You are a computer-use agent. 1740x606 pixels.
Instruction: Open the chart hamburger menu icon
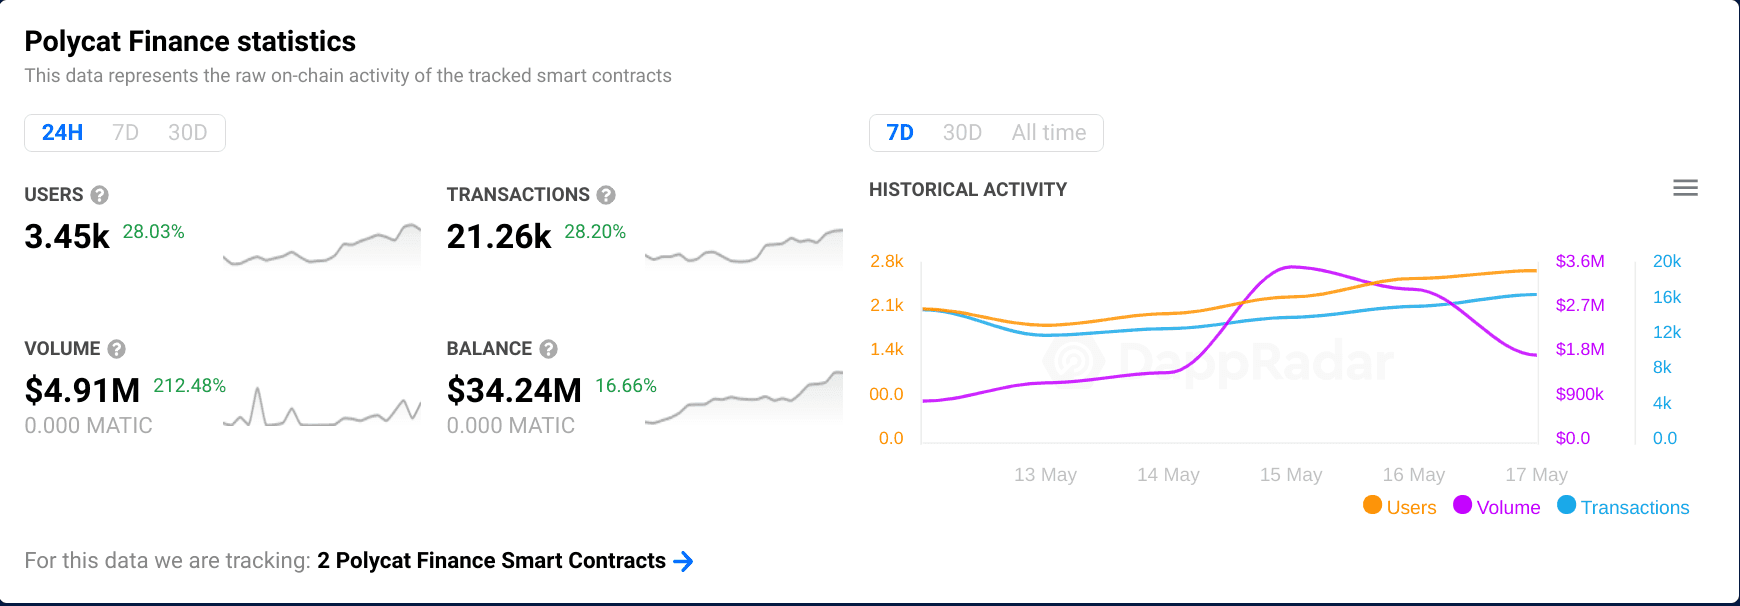pyautogui.click(x=1686, y=188)
